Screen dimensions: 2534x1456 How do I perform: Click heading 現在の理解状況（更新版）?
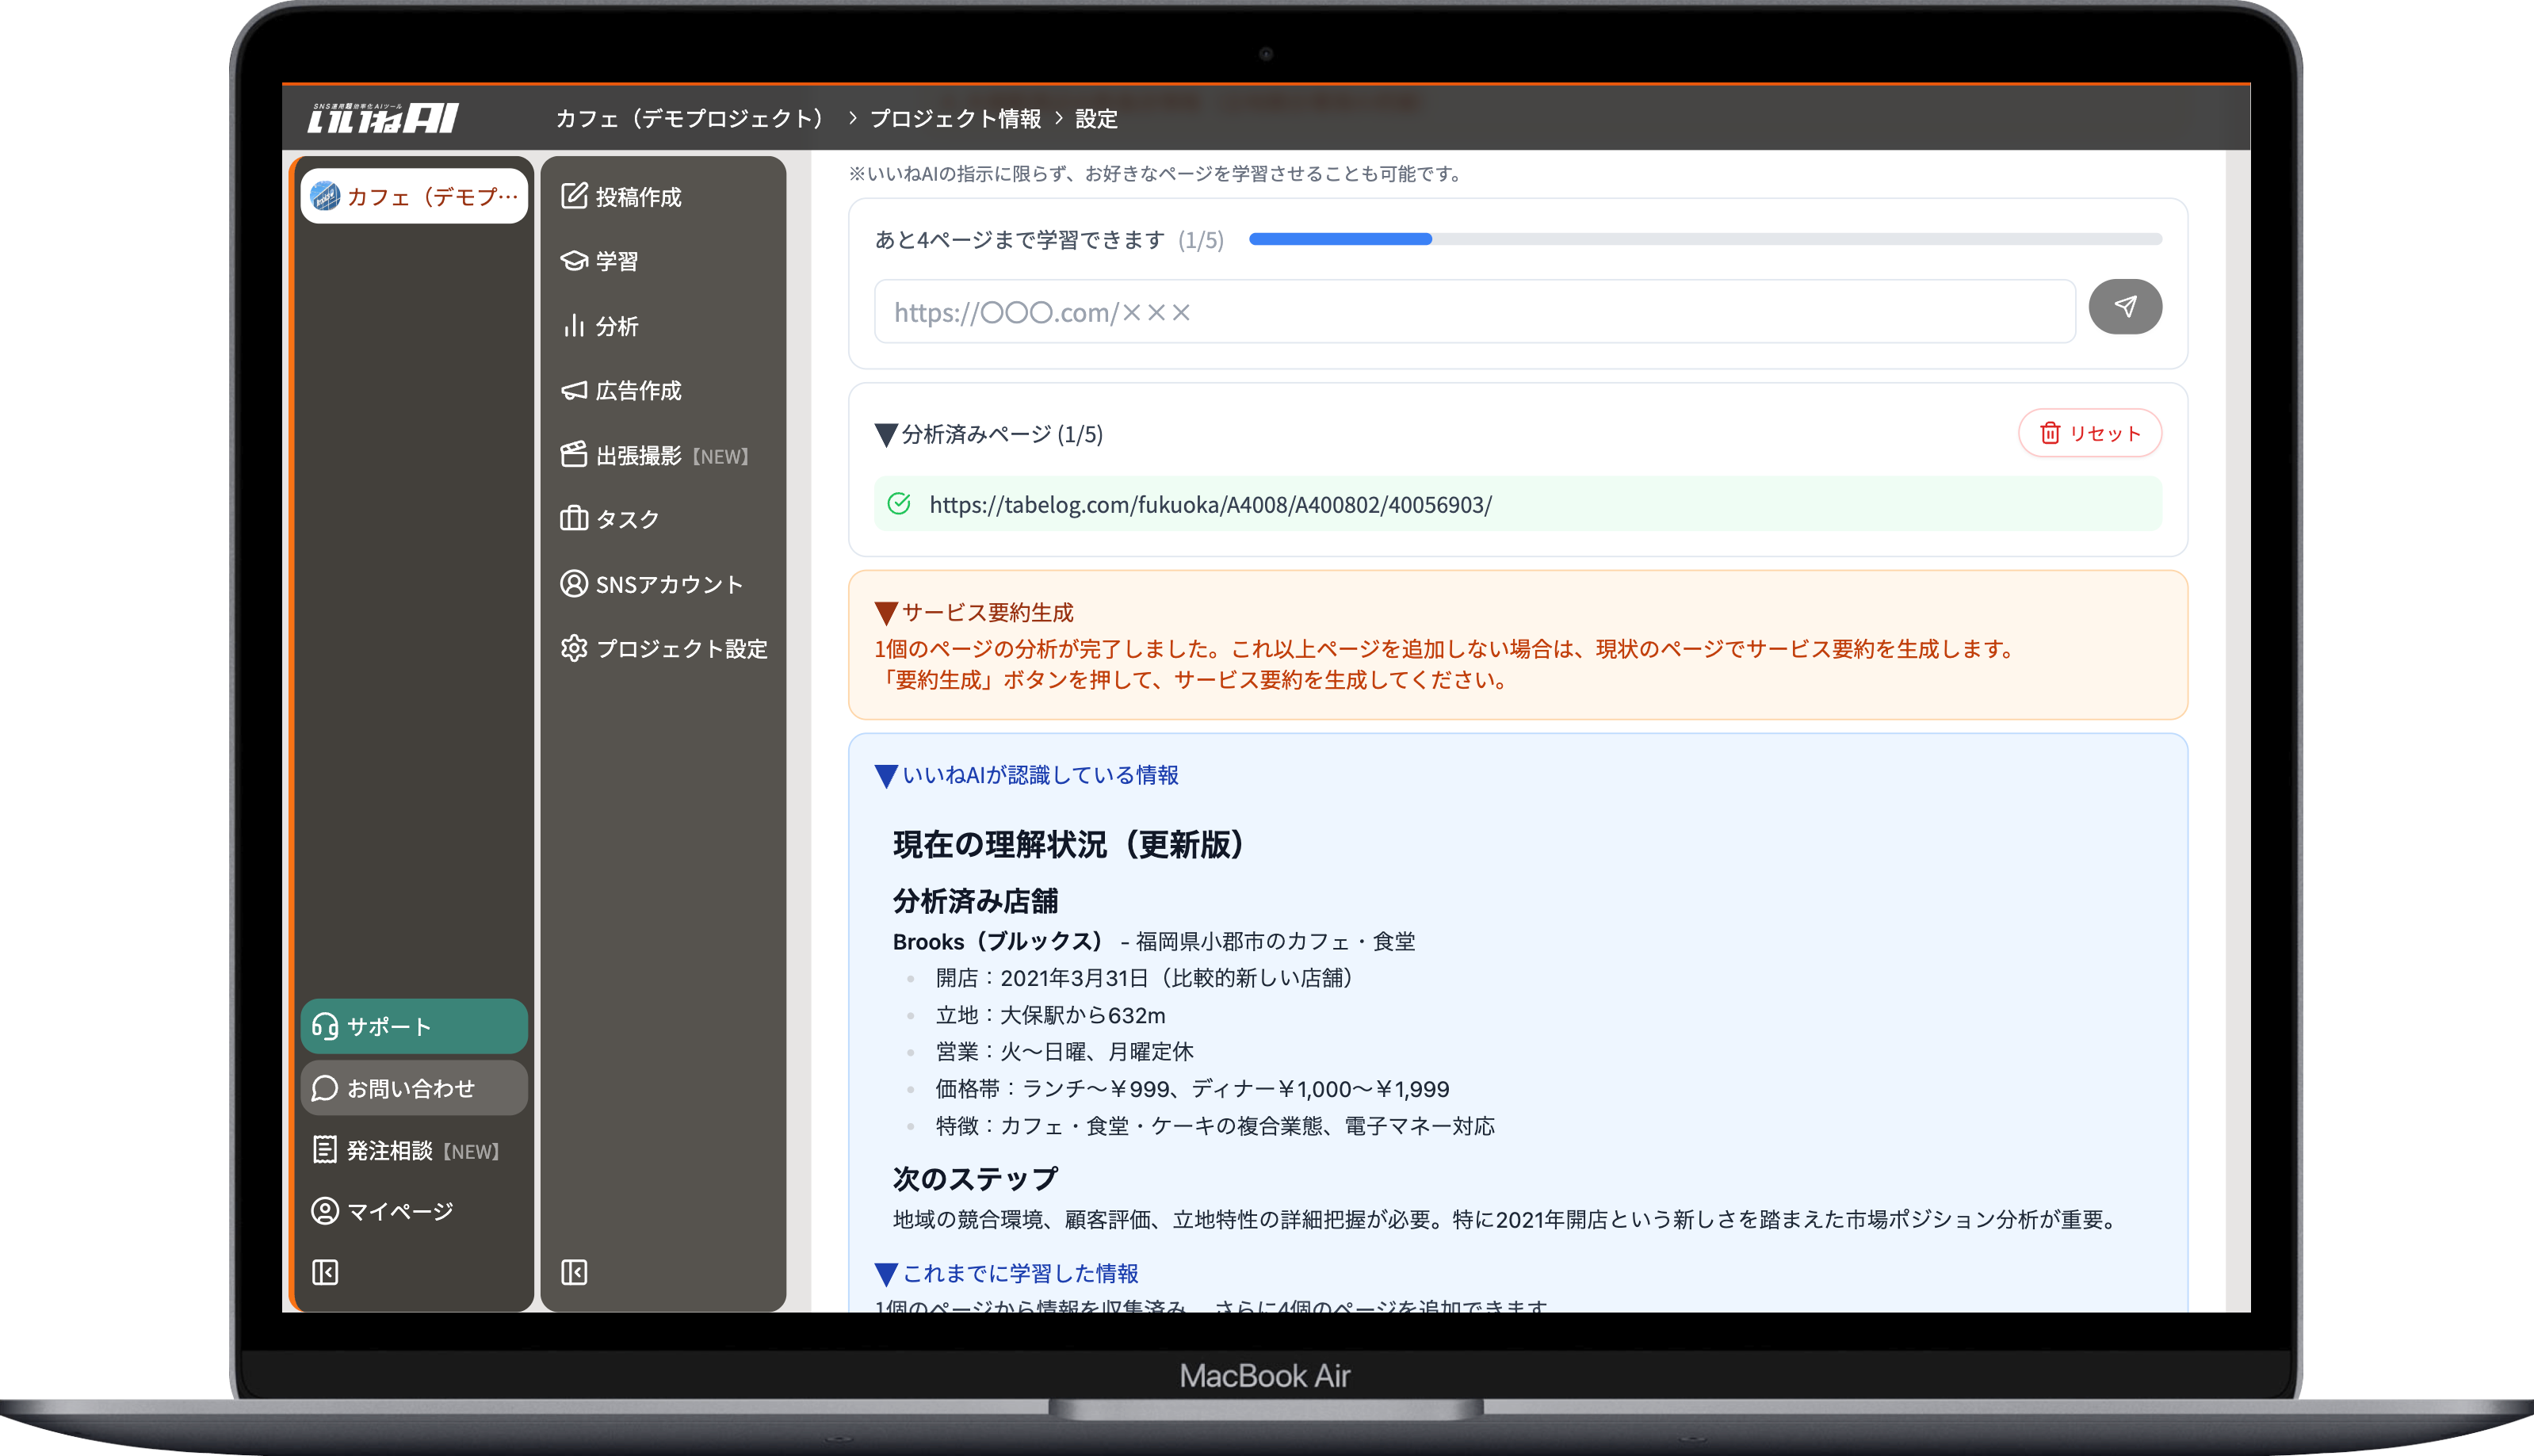coord(1069,844)
